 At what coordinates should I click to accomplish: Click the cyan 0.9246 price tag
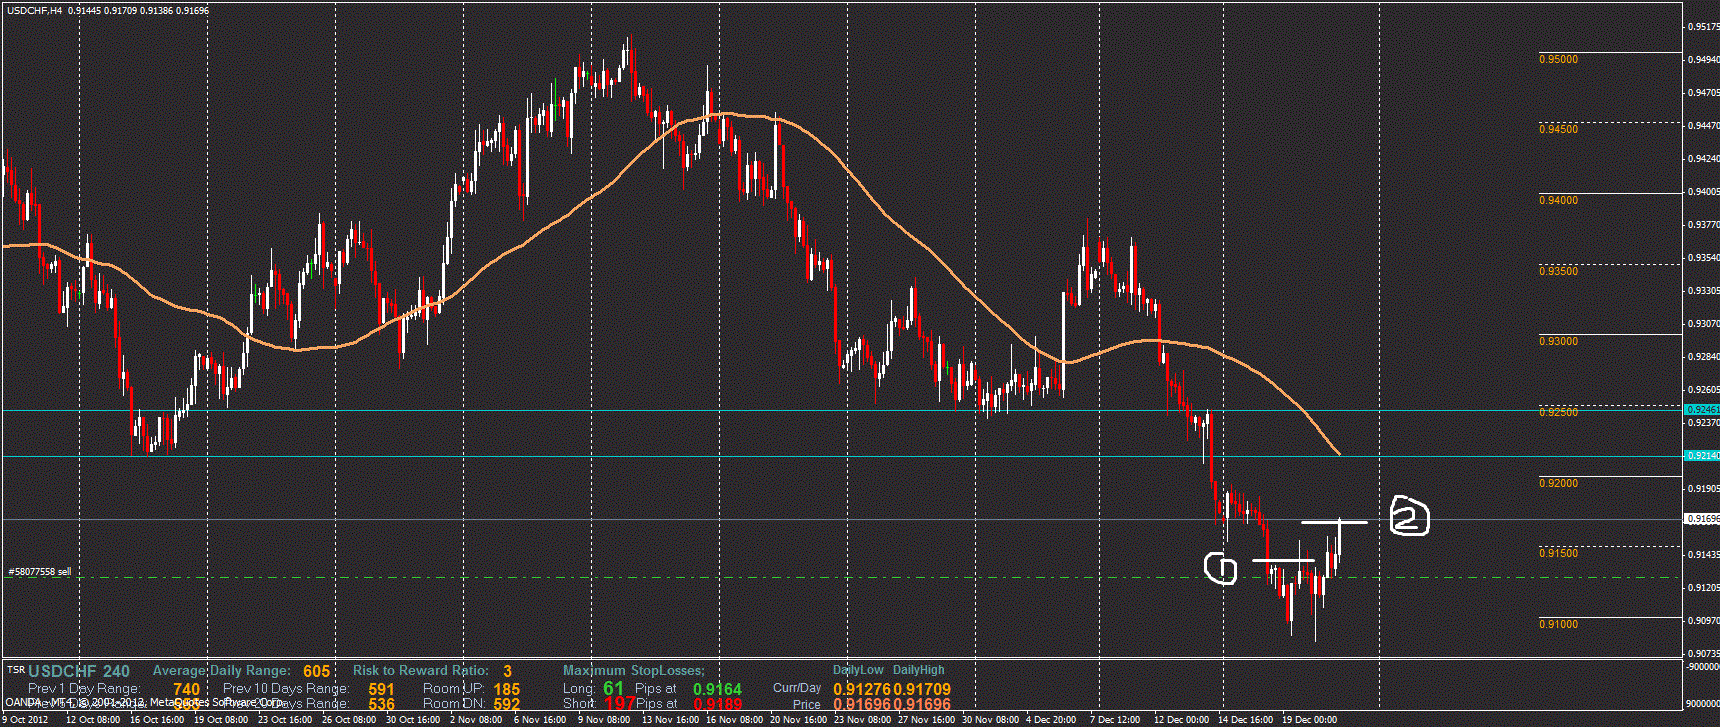click(x=1702, y=410)
